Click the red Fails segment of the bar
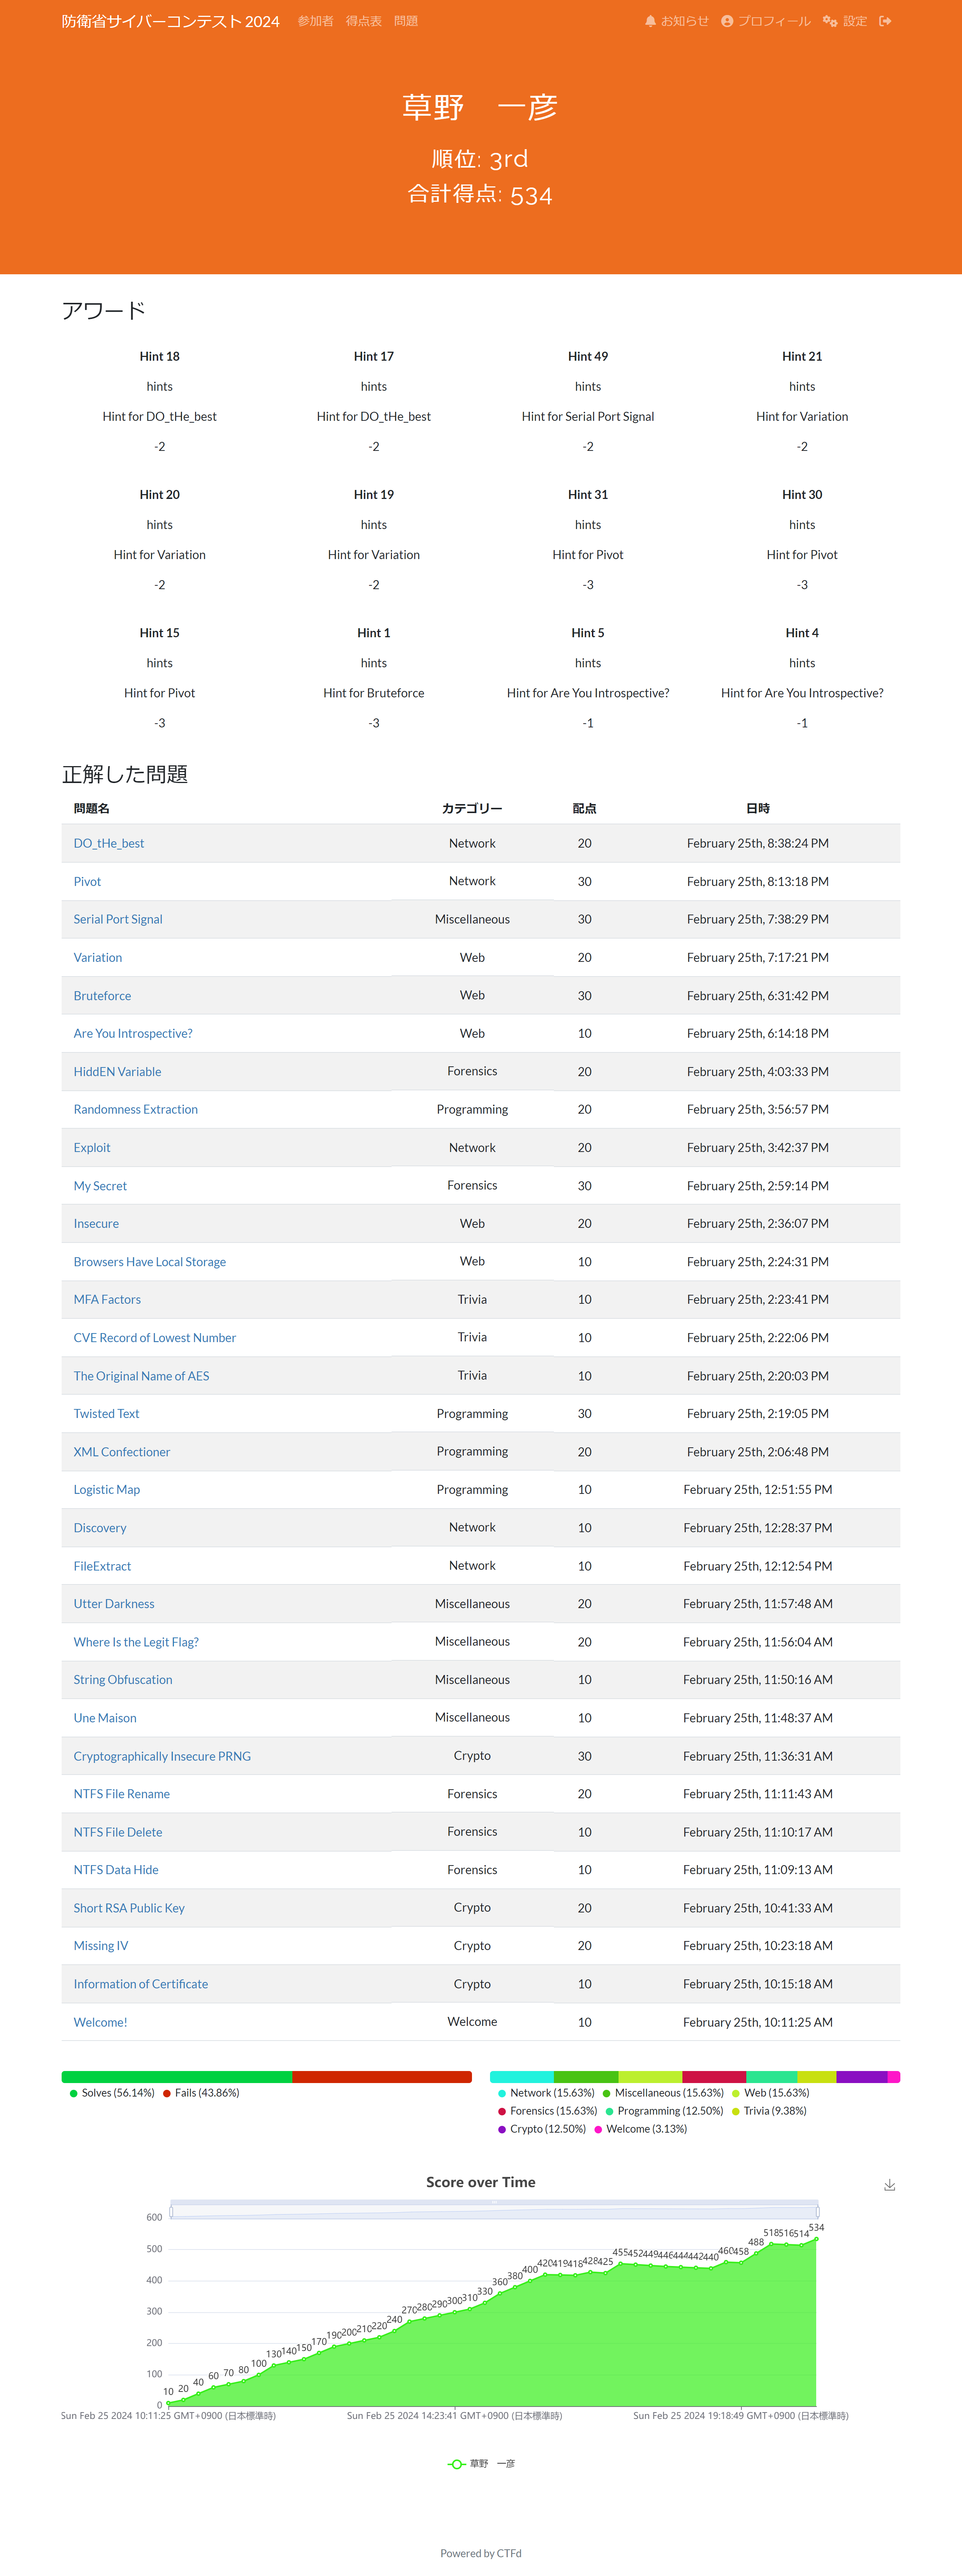This screenshot has height=2576, width=962. click(381, 2077)
